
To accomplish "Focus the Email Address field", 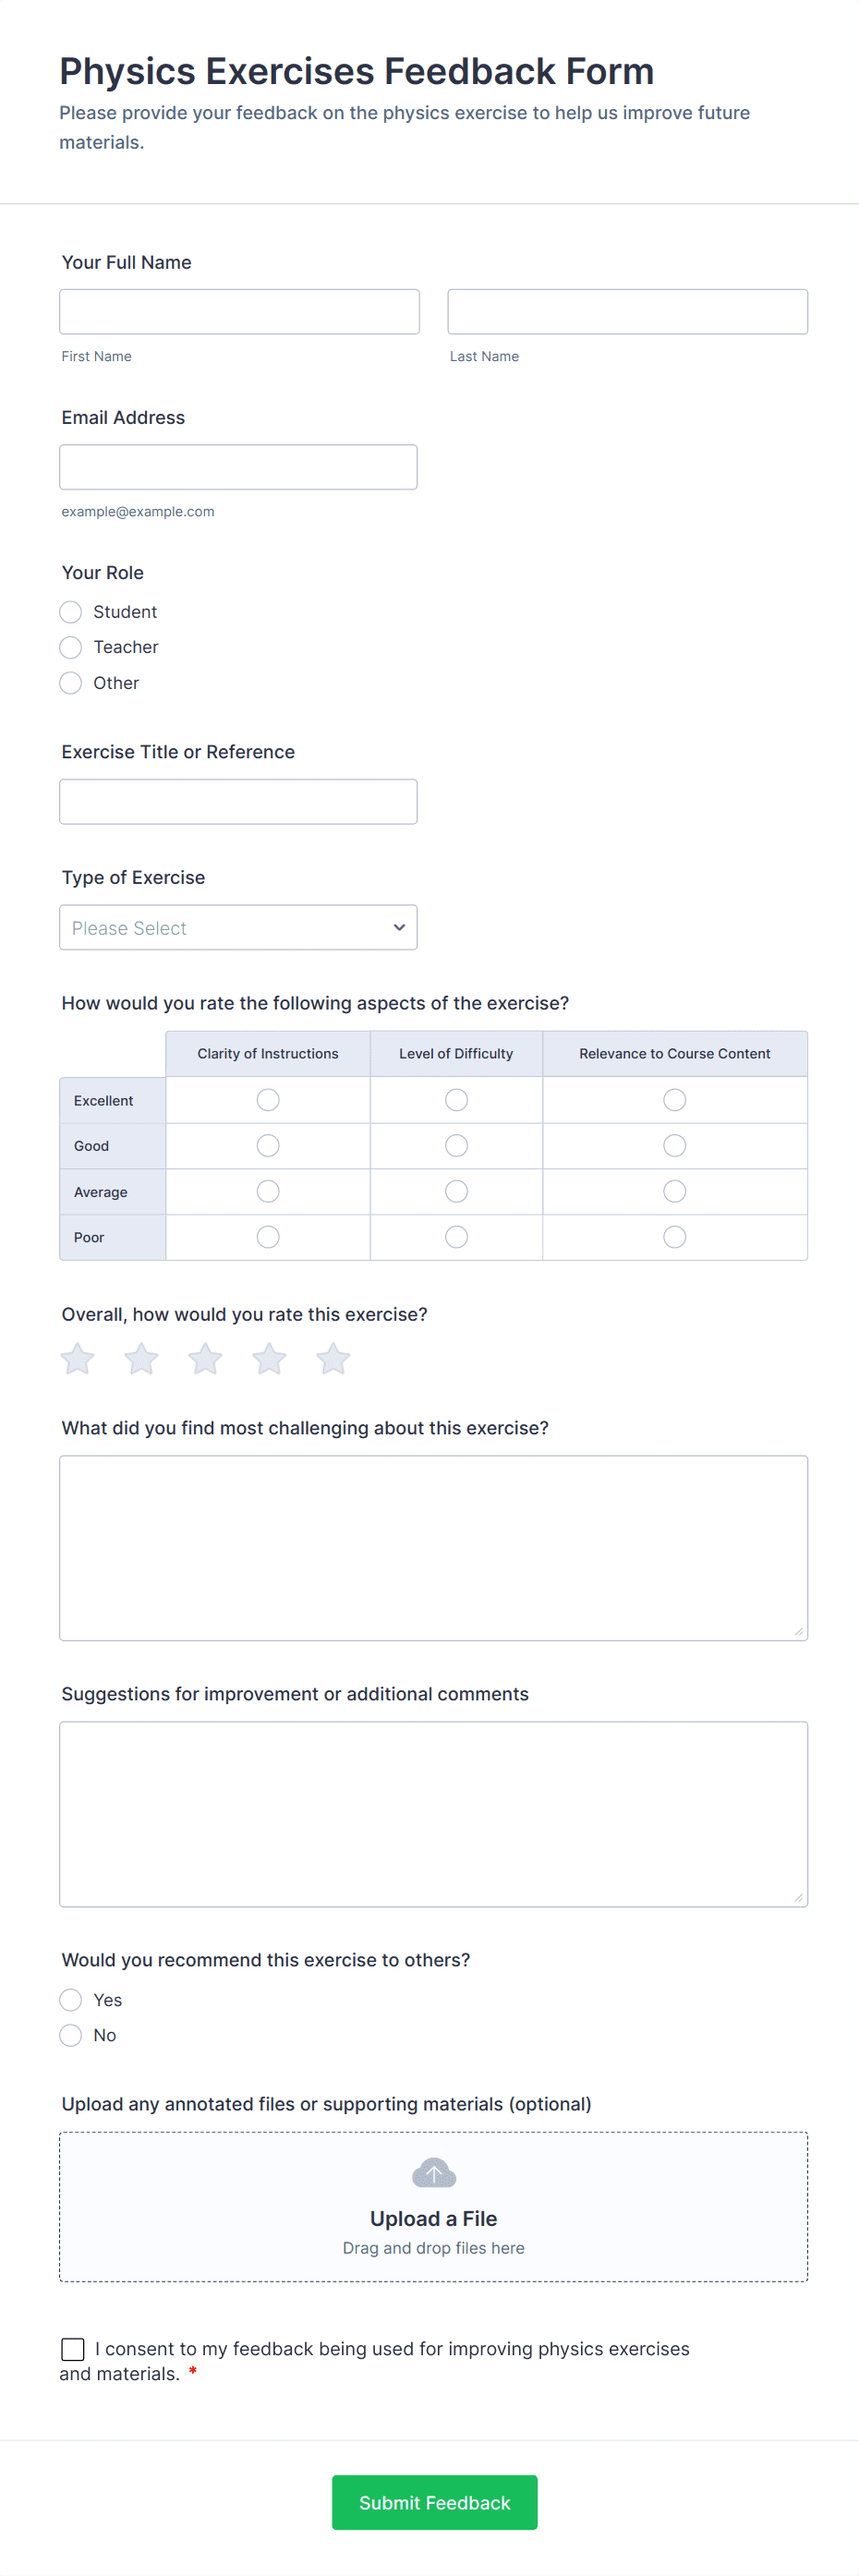I will point(238,466).
